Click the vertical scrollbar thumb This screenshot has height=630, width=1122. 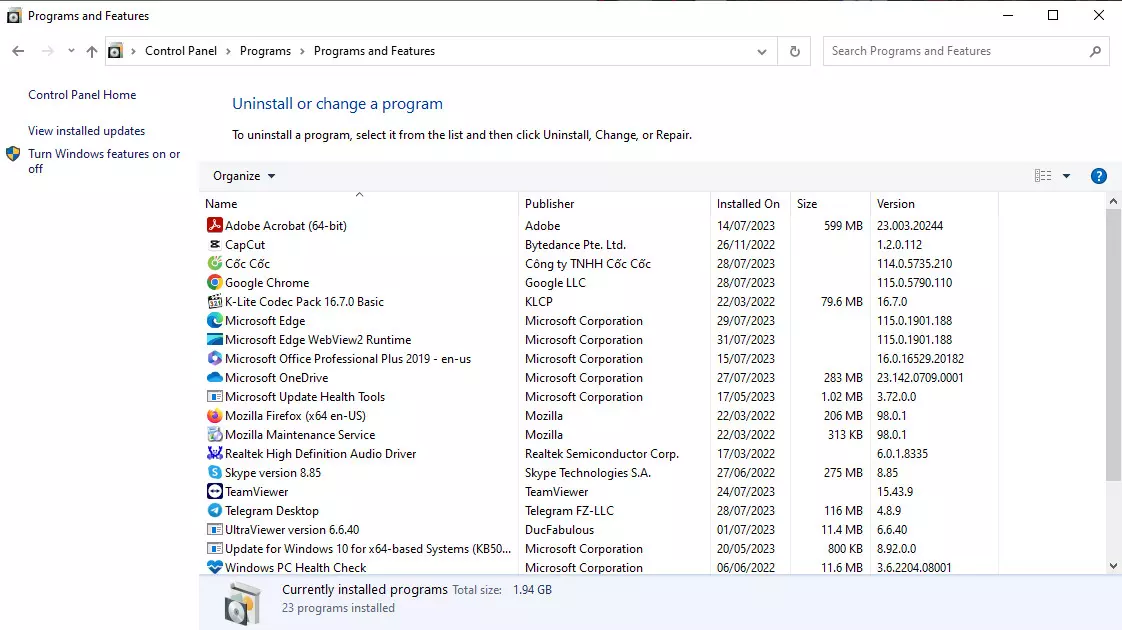(1113, 345)
